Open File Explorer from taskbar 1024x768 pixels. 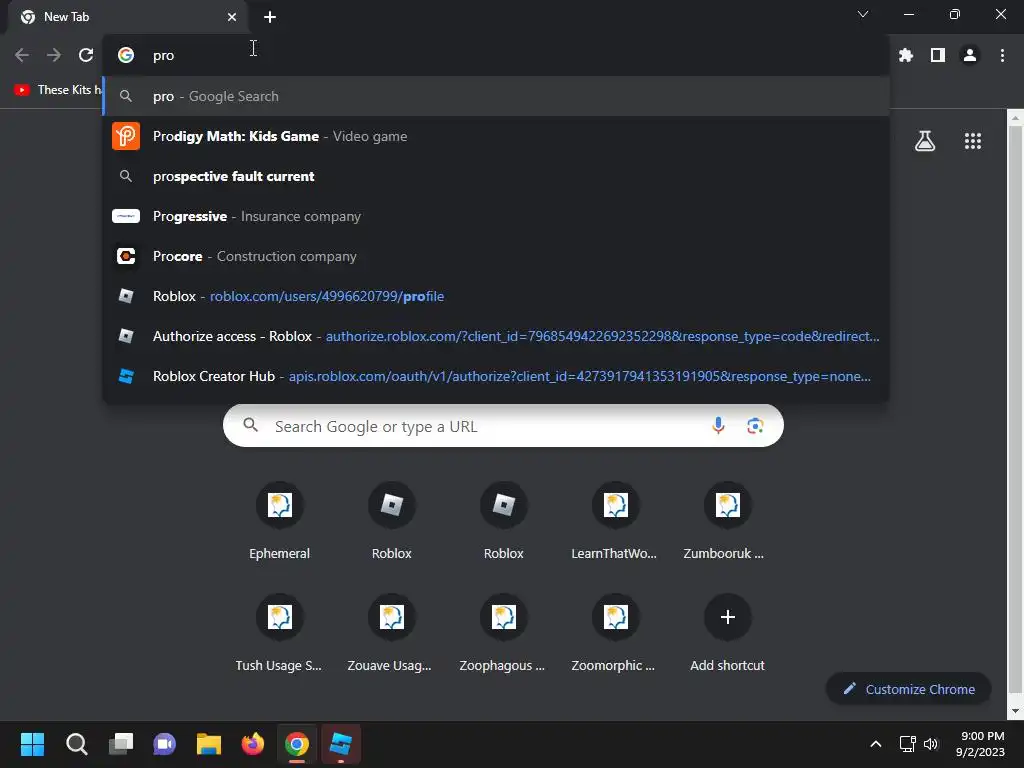click(x=209, y=744)
